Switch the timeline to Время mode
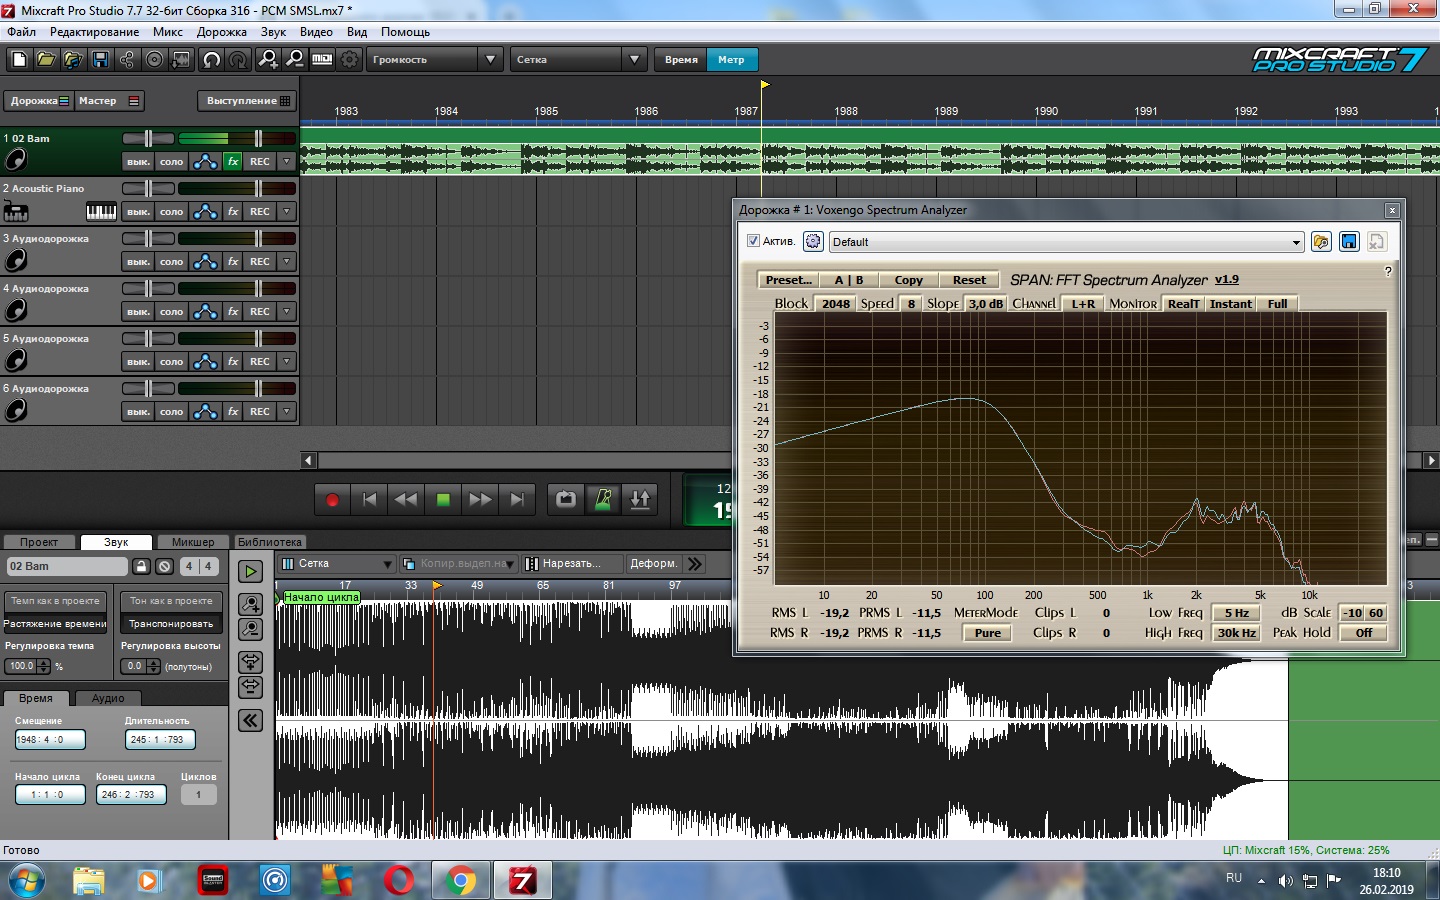 coord(681,60)
